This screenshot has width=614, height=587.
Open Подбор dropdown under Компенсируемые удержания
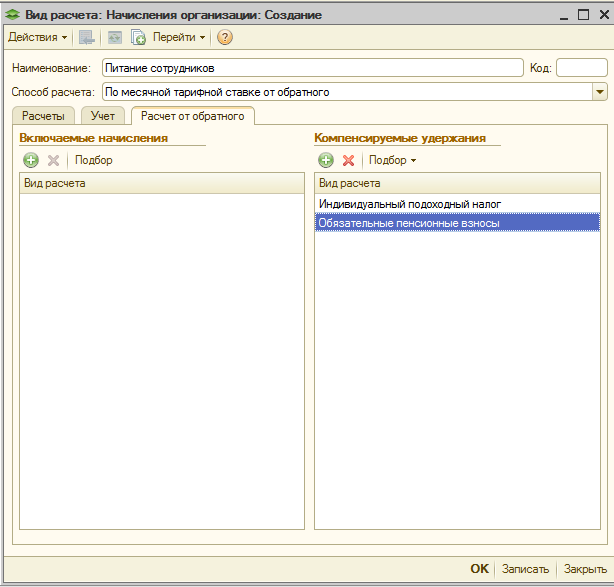[392, 160]
